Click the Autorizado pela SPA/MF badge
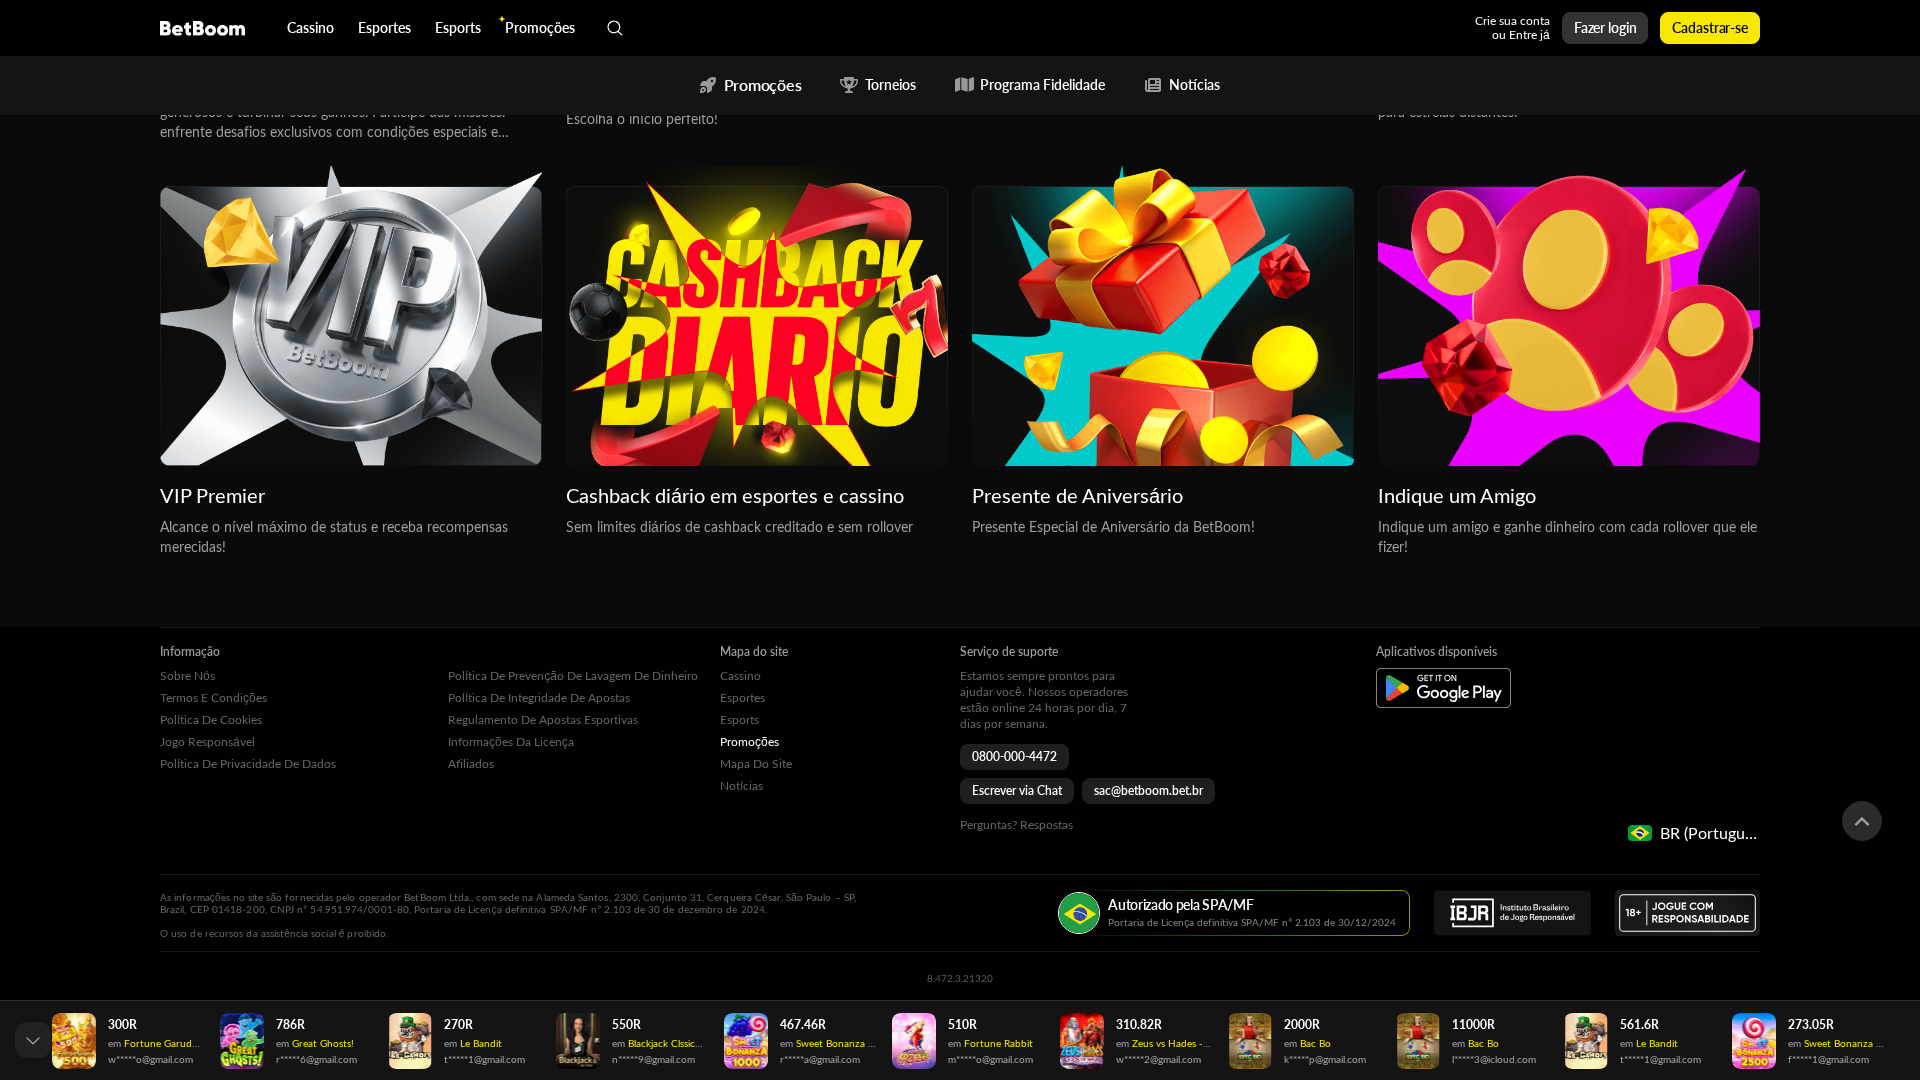This screenshot has height=1080, width=1920. (x=1233, y=913)
